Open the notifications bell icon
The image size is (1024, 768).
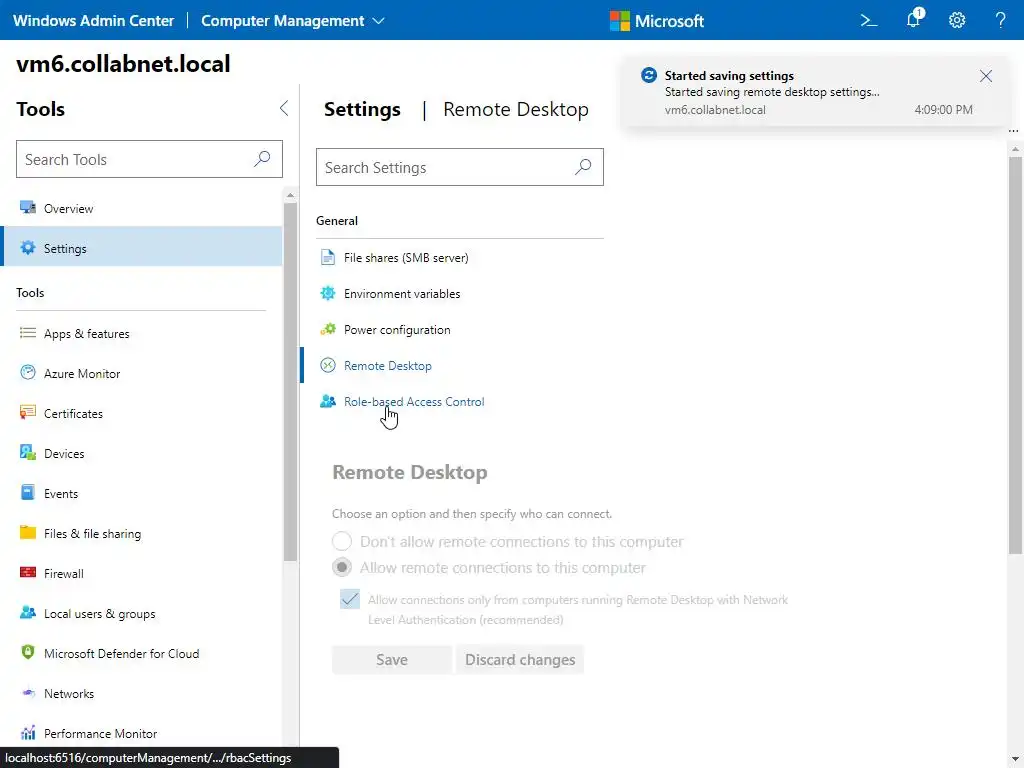click(x=913, y=20)
